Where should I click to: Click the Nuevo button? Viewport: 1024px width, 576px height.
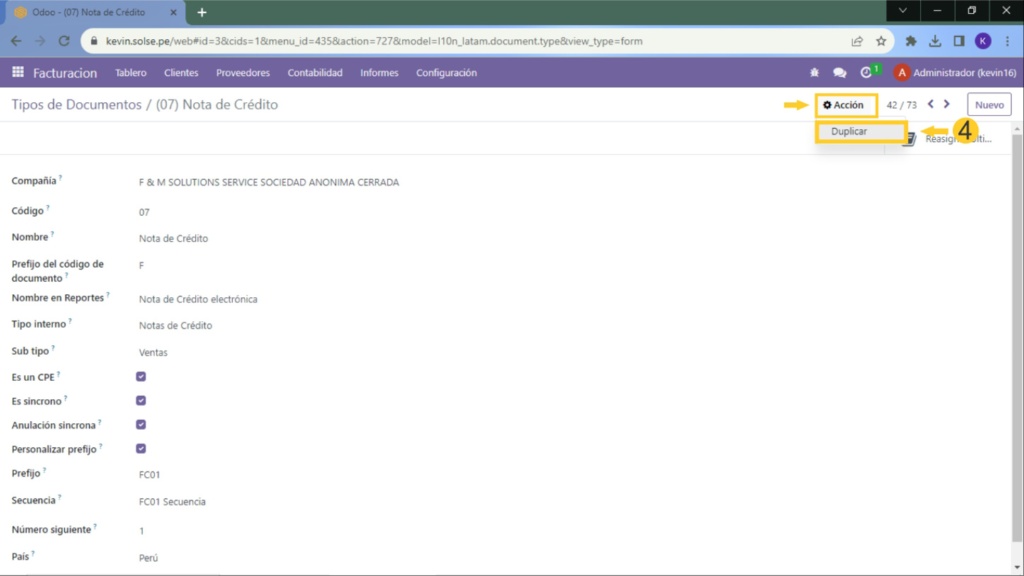[x=988, y=105]
